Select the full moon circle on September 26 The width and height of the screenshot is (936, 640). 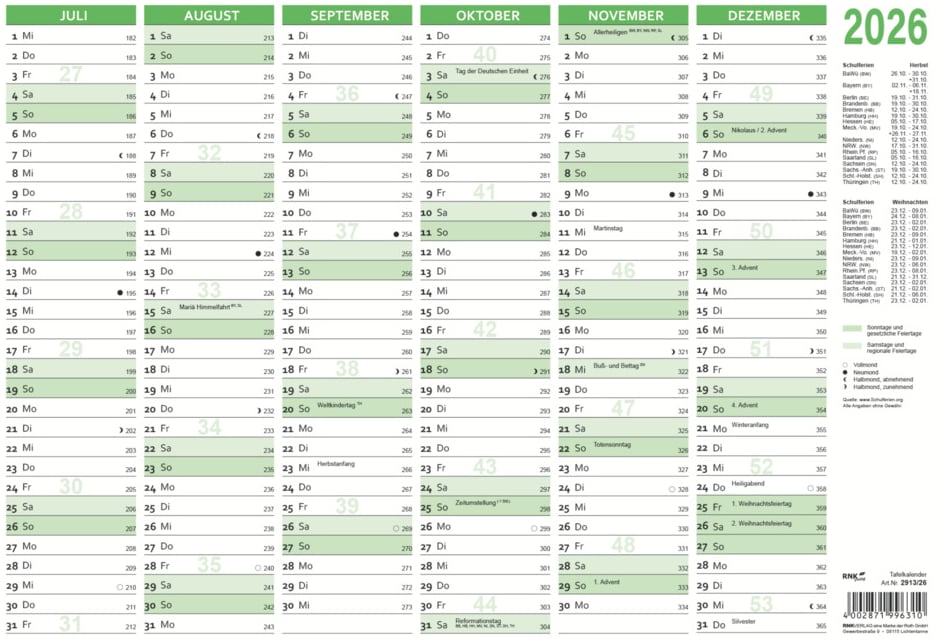tap(396, 527)
